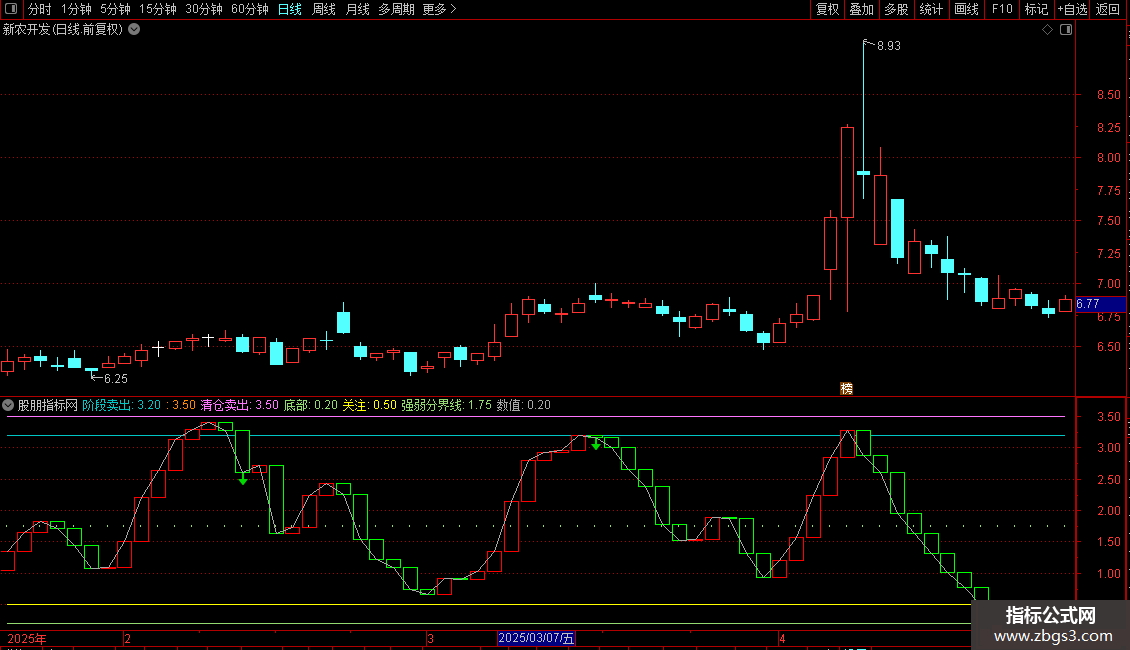Click 强弱分界线: 1.75 value
1130x650 pixels.
(447, 405)
